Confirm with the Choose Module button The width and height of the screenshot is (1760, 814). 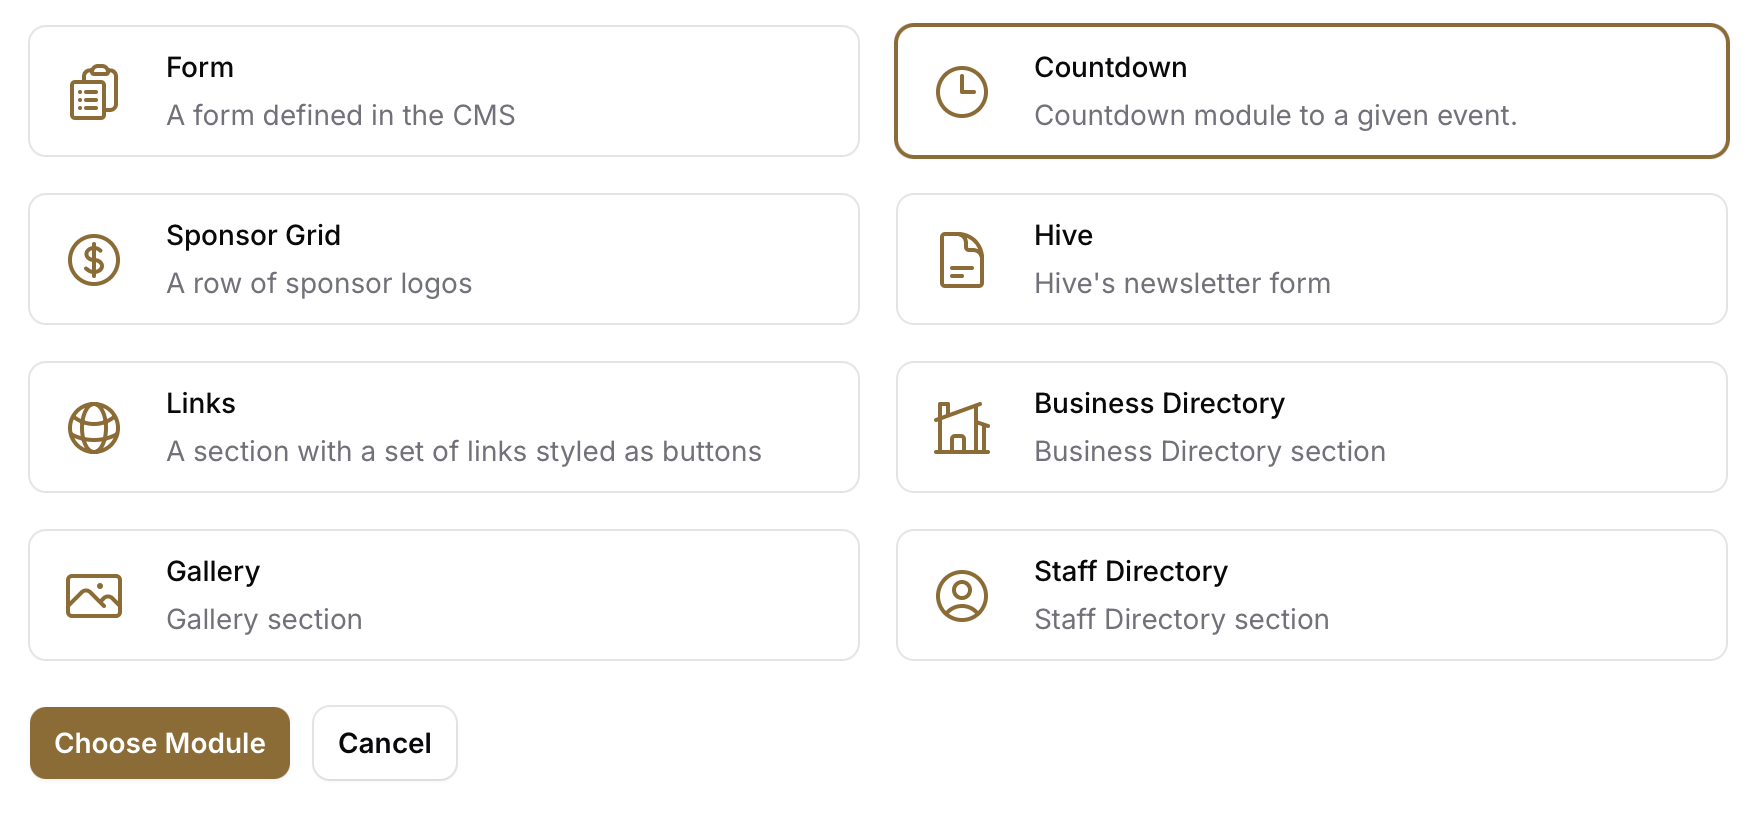pyautogui.click(x=160, y=743)
